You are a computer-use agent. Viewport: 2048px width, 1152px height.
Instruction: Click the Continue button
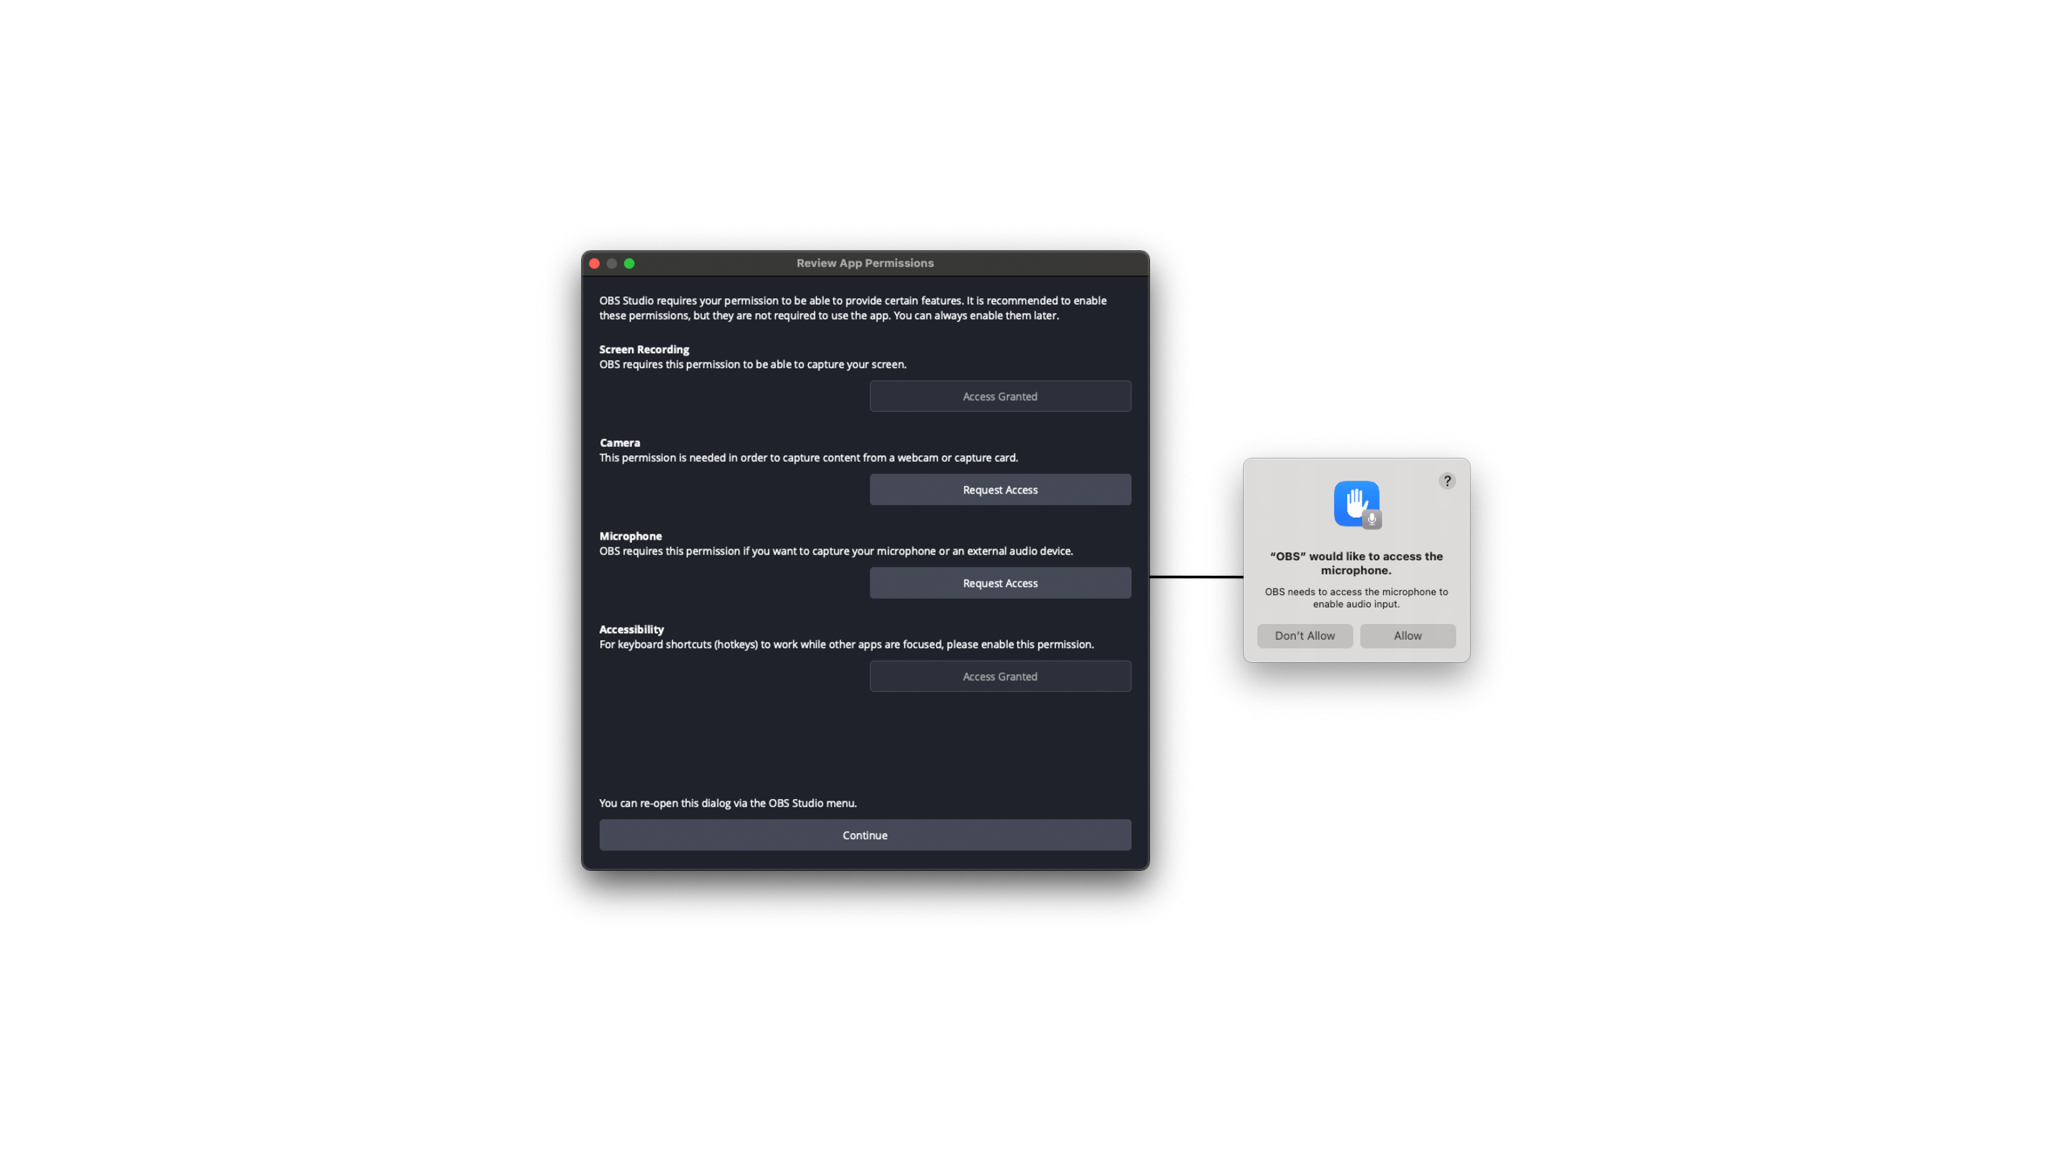865,835
